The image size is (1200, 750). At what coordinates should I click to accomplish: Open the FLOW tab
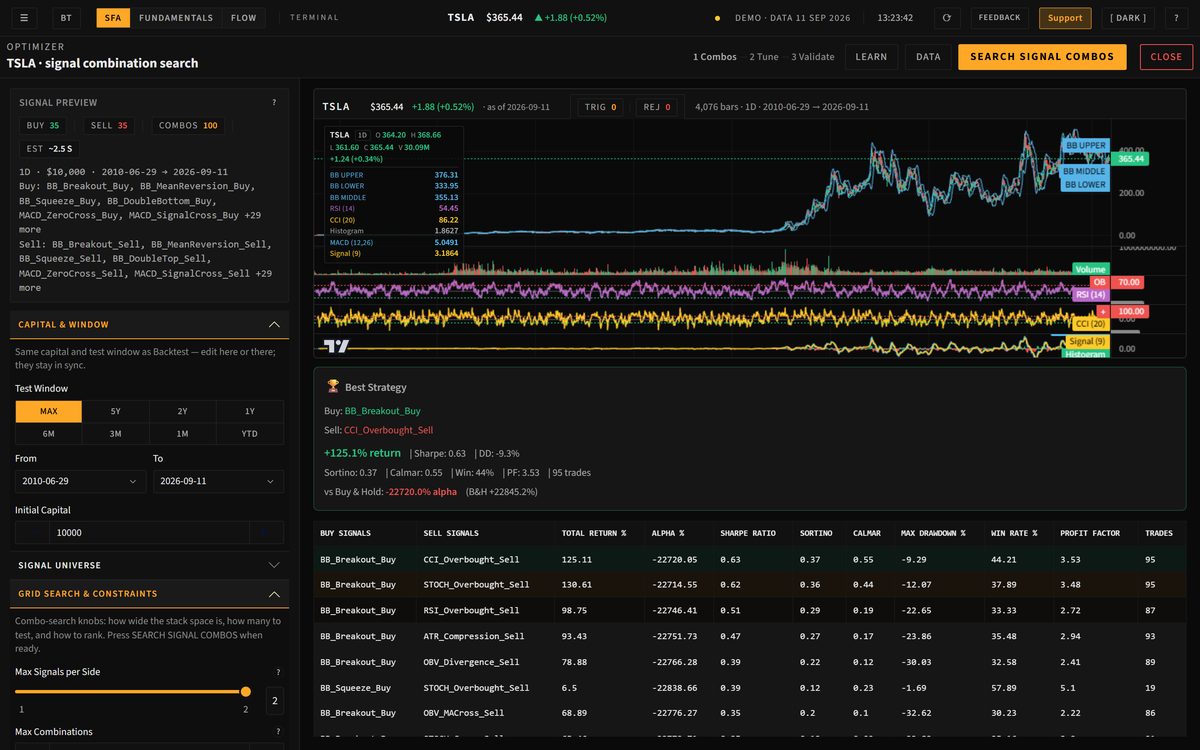(243, 18)
